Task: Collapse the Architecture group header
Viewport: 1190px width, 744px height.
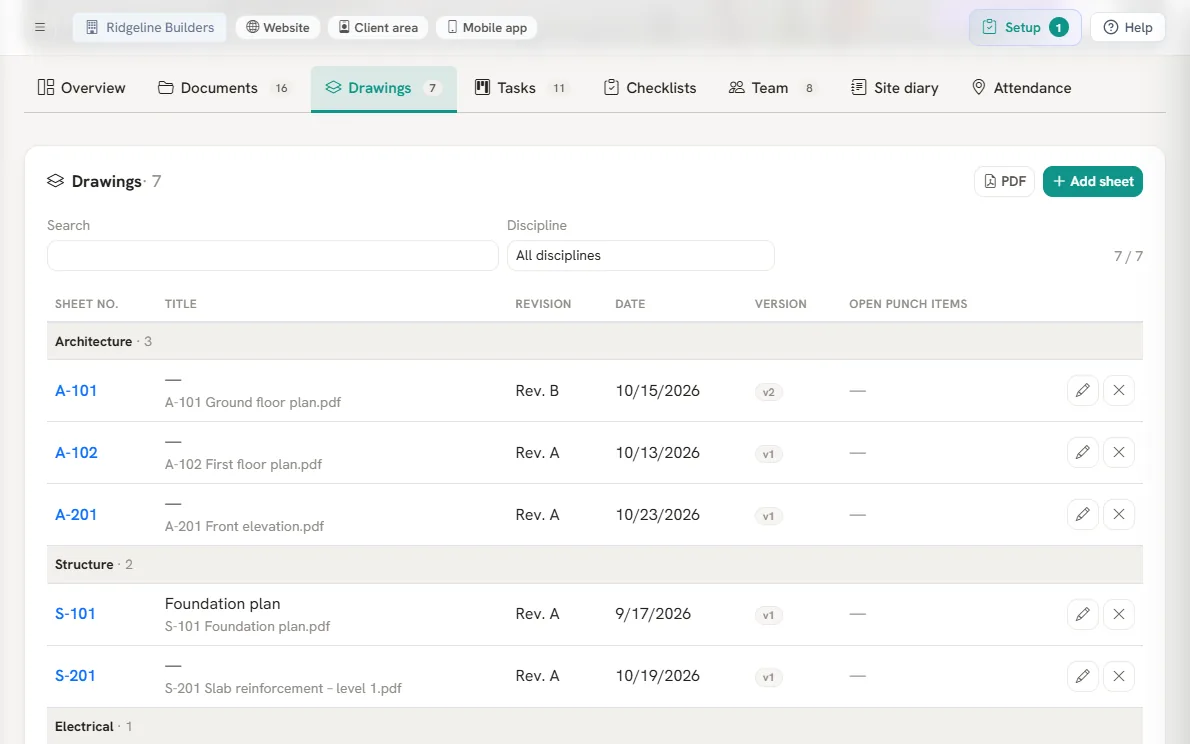Action: (x=595, y=342)
